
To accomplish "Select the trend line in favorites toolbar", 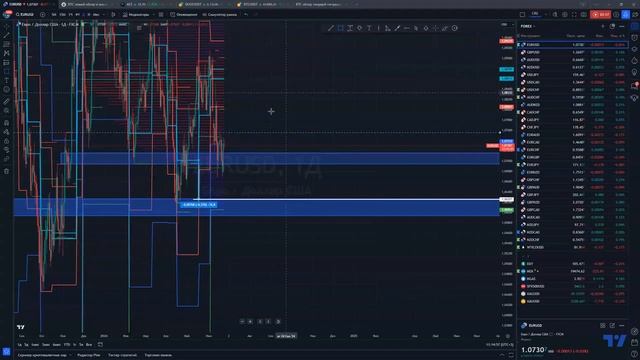I will coord(331,28).
